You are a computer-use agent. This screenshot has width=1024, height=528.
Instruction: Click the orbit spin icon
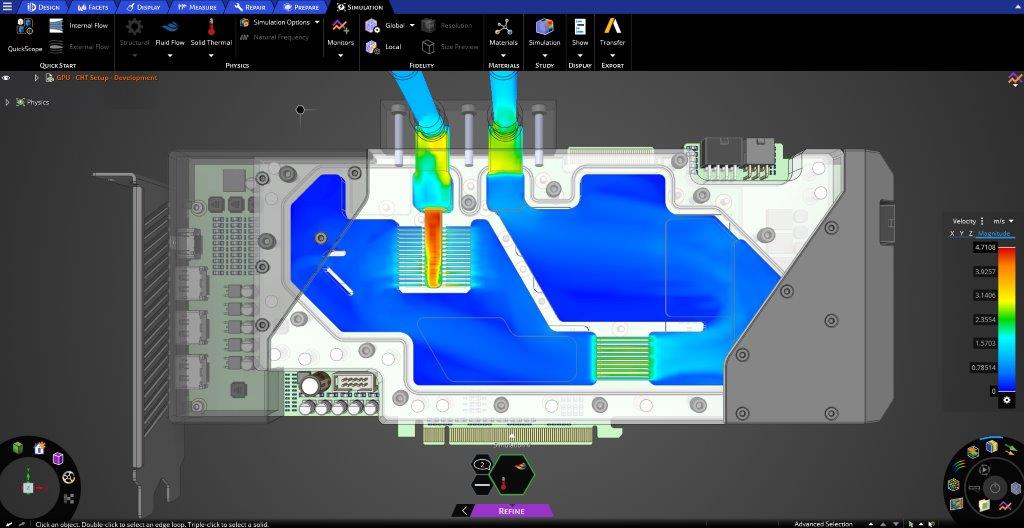[69, 478]
